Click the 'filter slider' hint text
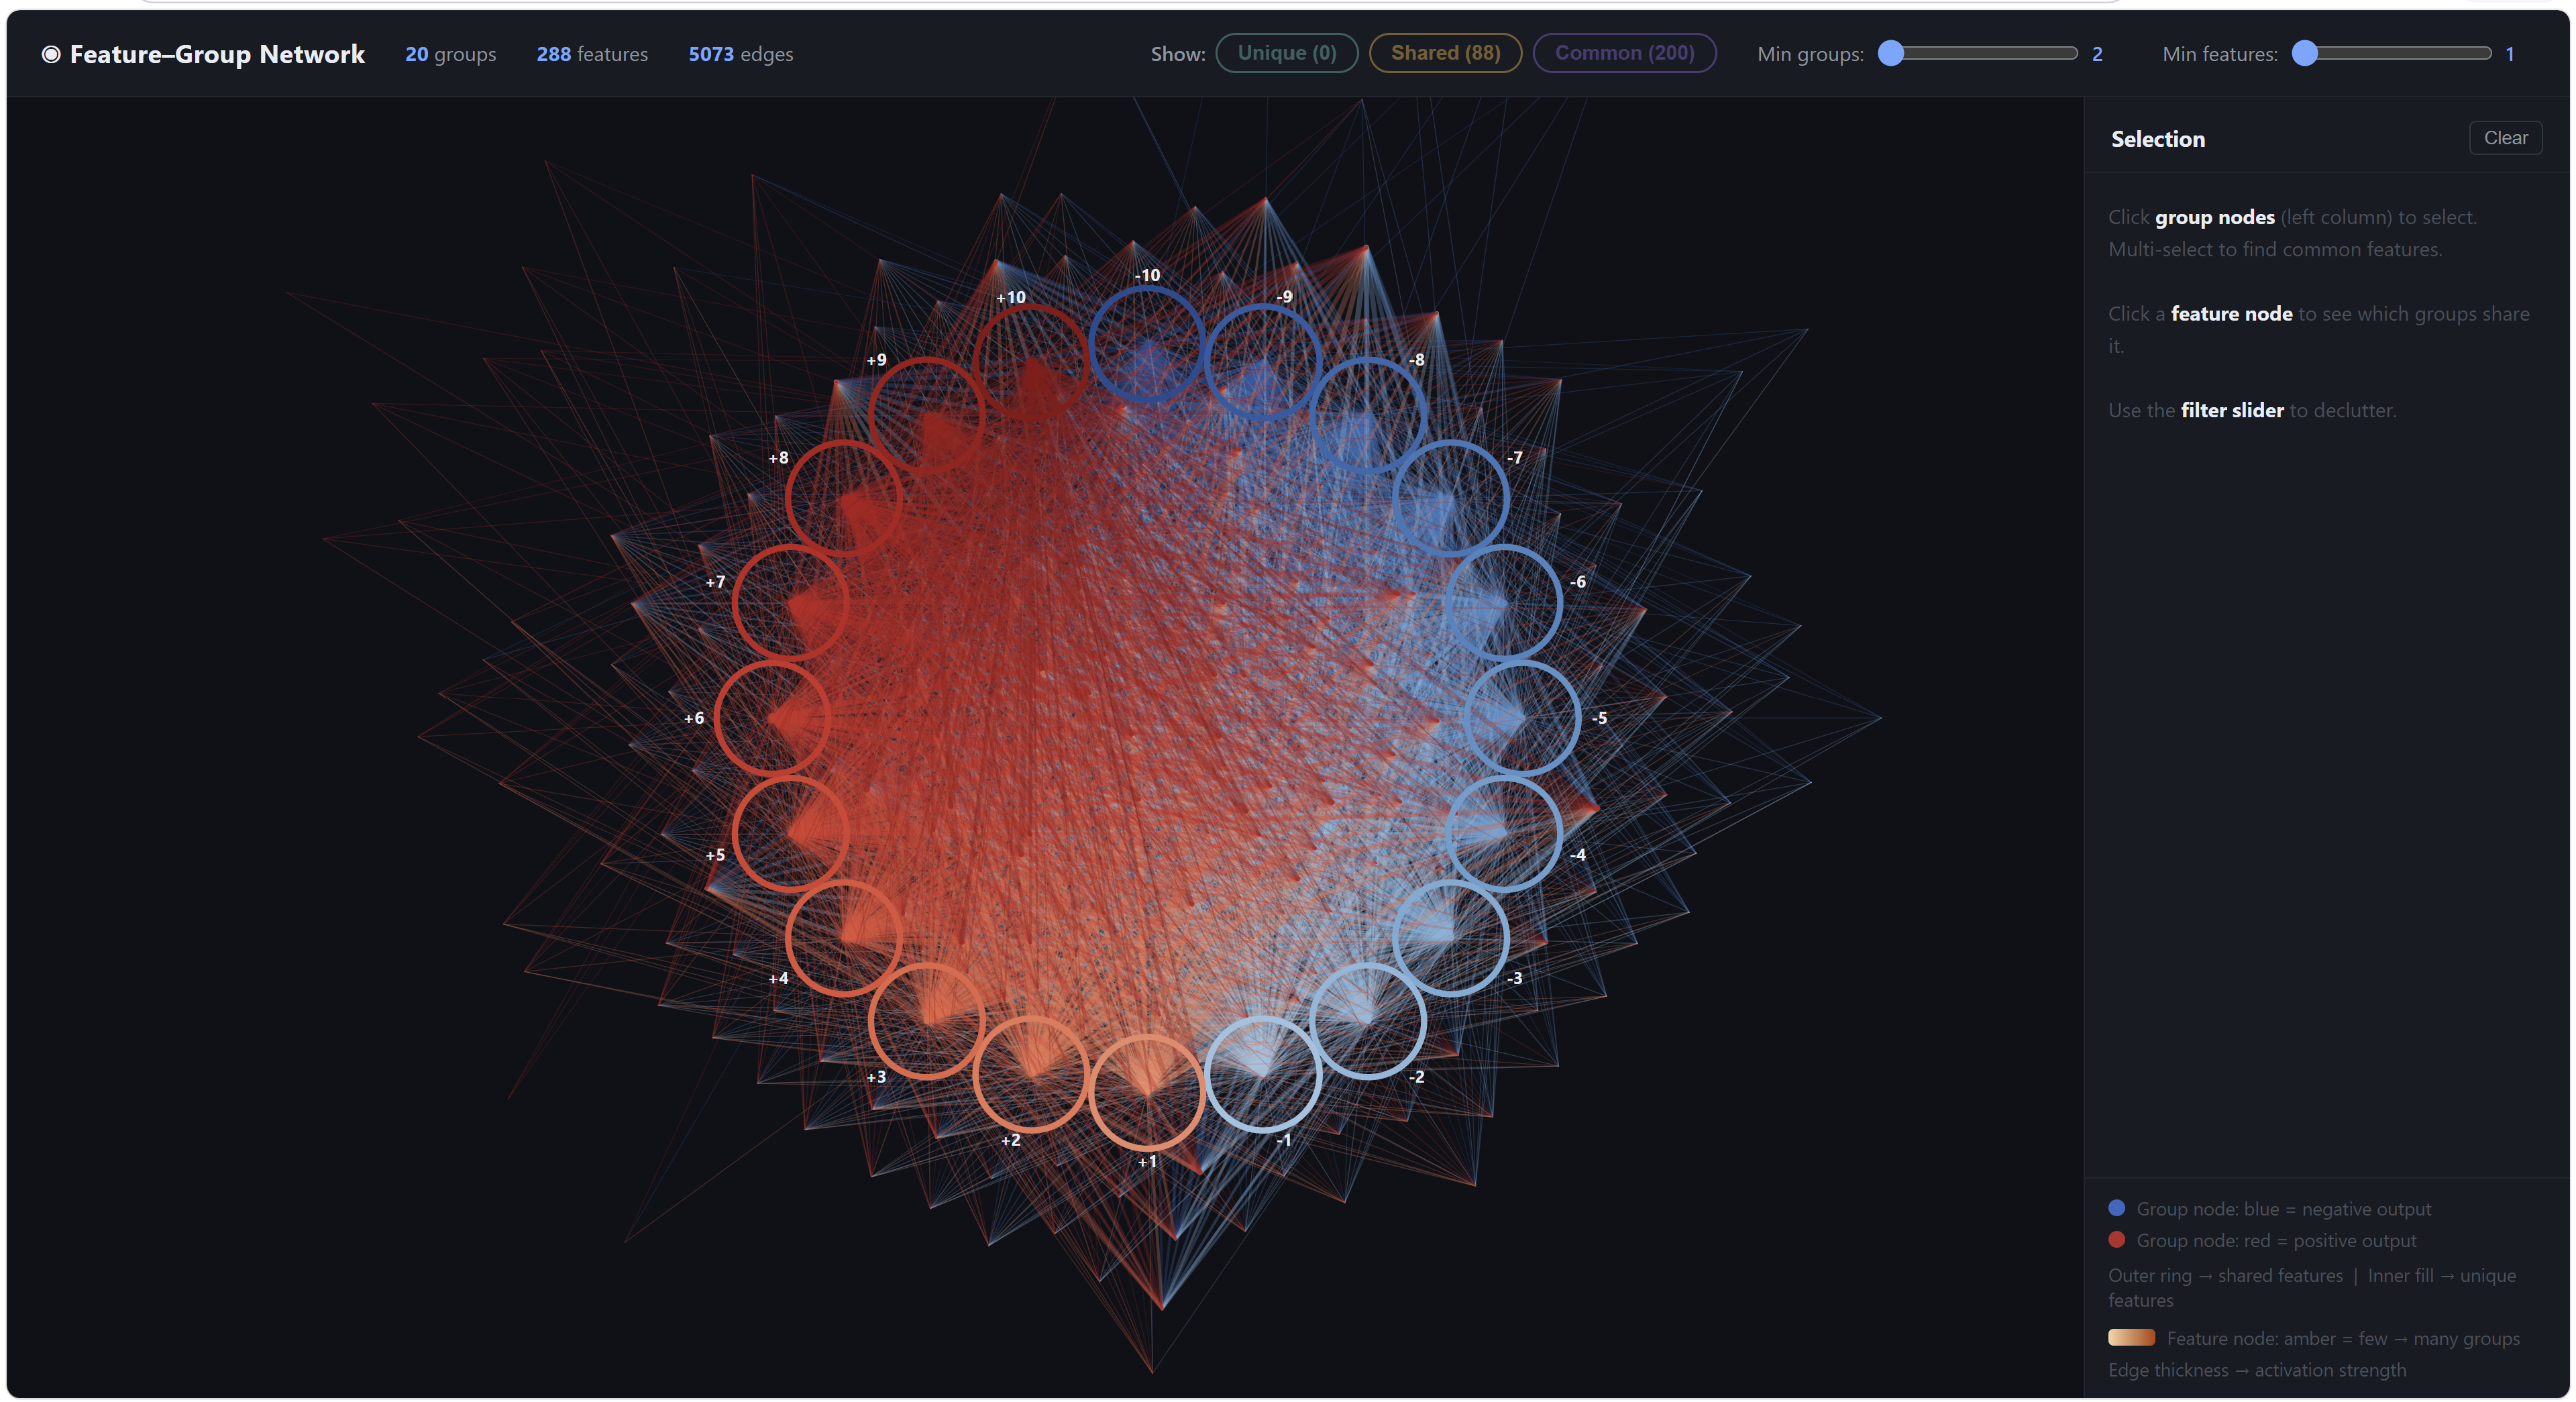 click(x=2232, y=410)
